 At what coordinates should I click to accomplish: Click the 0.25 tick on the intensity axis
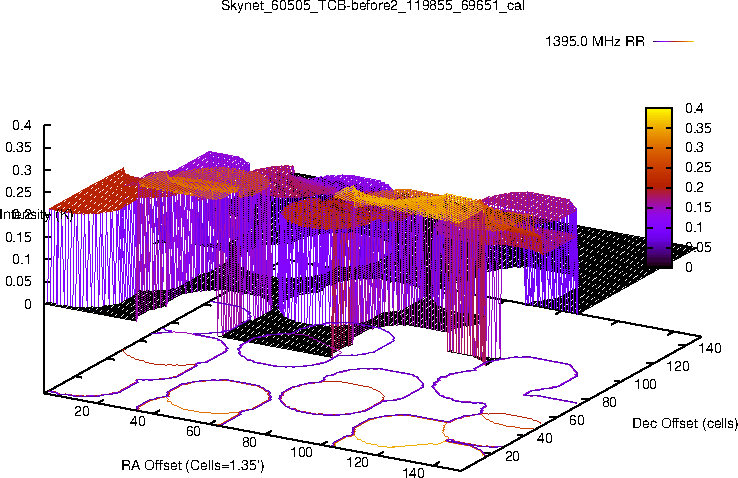18,192
